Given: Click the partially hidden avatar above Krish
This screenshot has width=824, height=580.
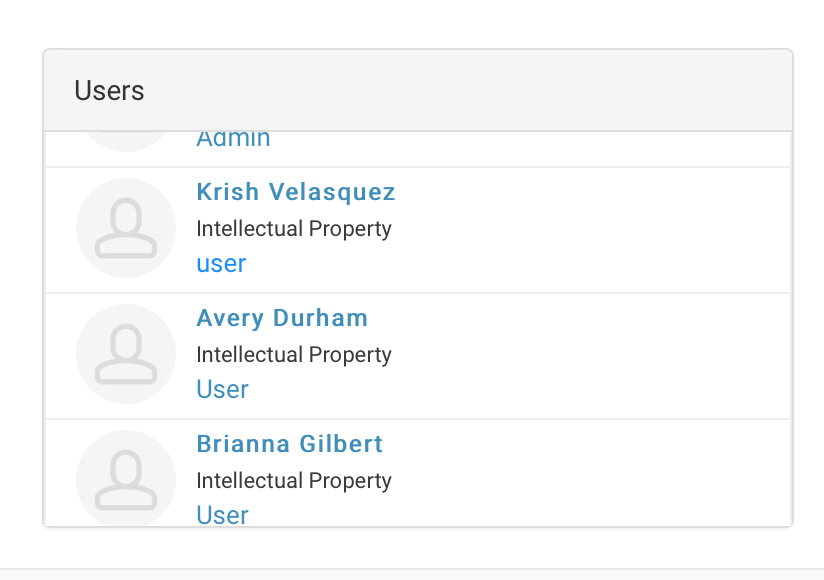Looking at the screenshot, I should coord(126,140).
